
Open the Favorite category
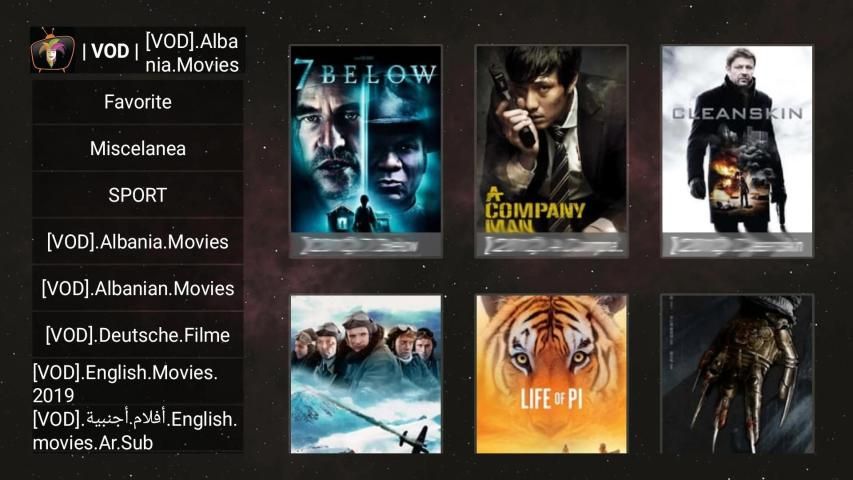tap(138, 102)
